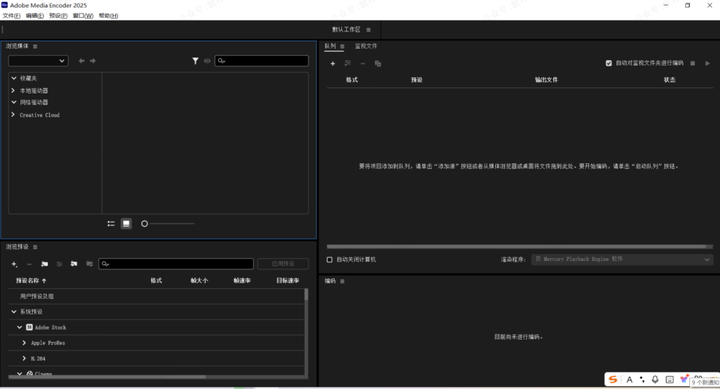Screen dimensions: 720x389
Task: Click the back arrow in Media Browser
Action: click(x=81, y=61)
